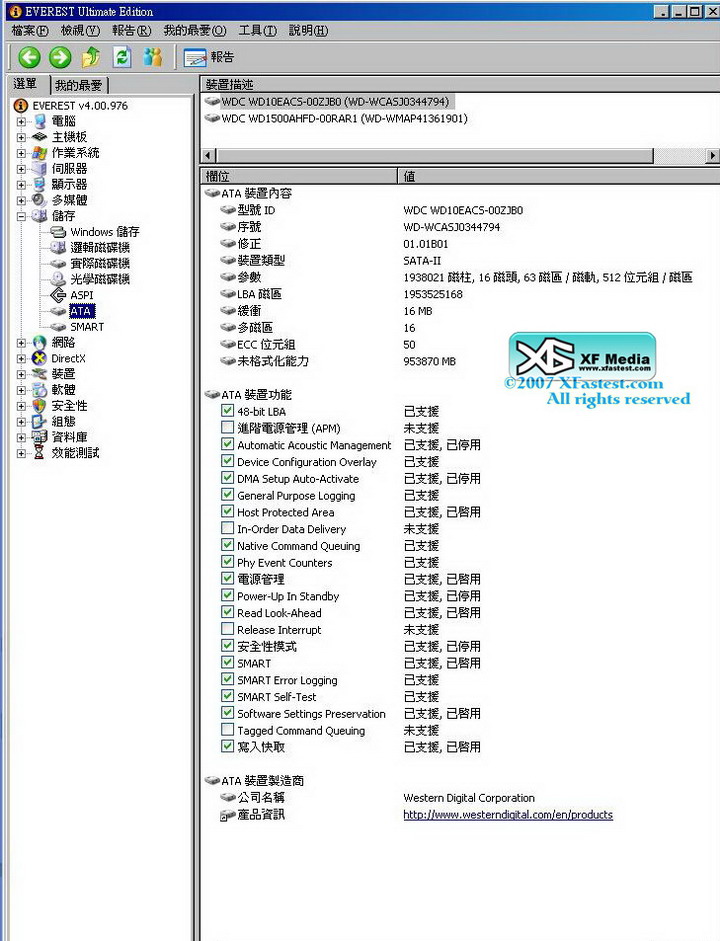Click the Up folder arrow toolbar icon
The width and height of the screenshot is (720, 941).
click(91, 57)
